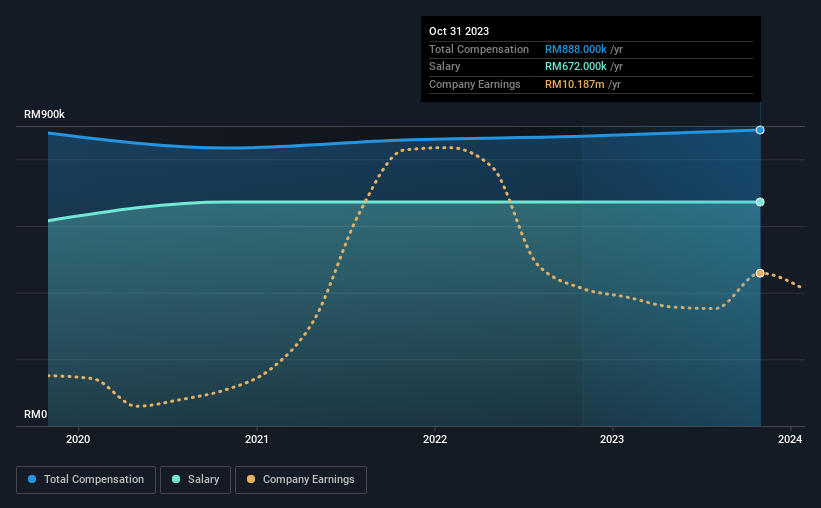Click the Company Earnings tooltip row label
The width and height of the screenshot is (821, 508).
pos(475,84)
